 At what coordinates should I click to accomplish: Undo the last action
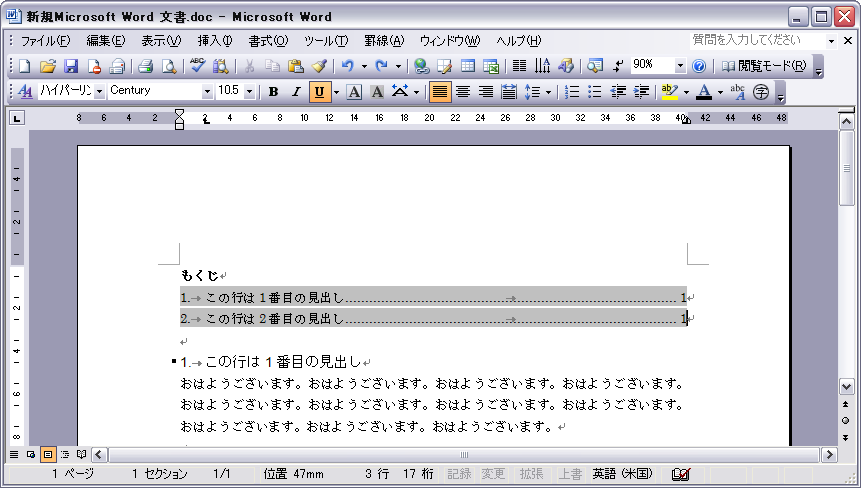[347, 66]
